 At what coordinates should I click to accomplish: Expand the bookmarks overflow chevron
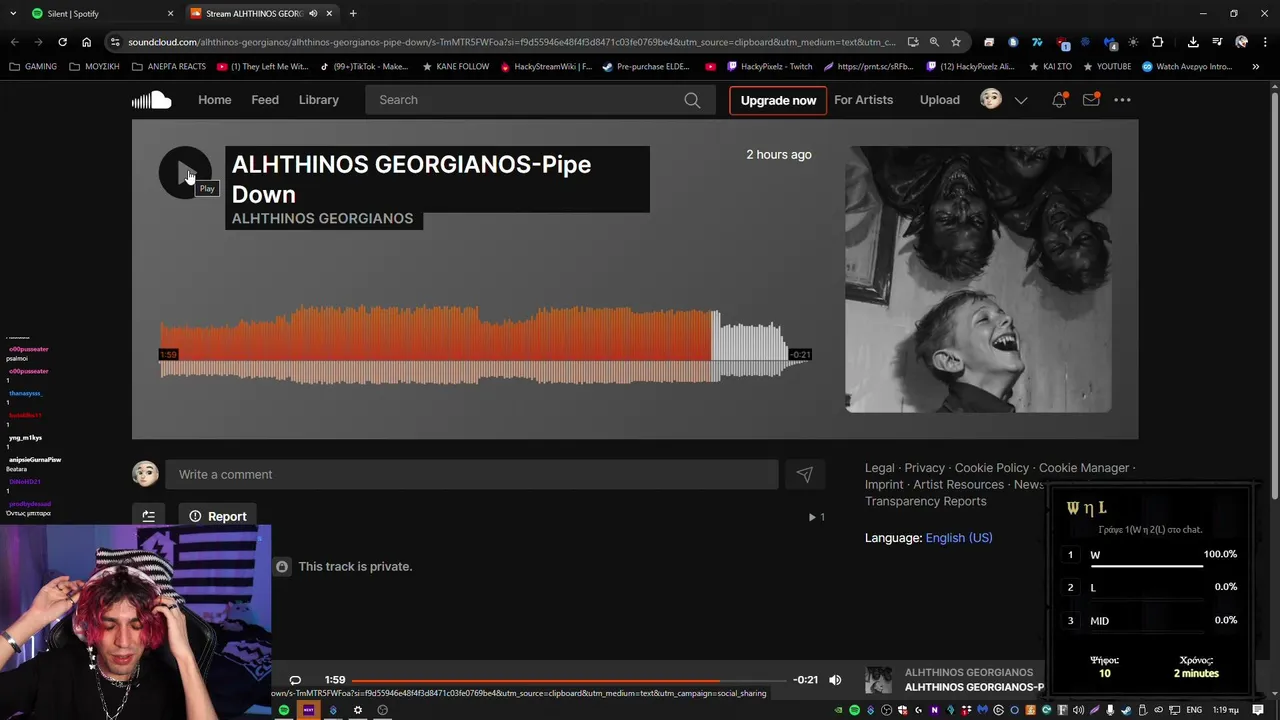point(1255,67)
